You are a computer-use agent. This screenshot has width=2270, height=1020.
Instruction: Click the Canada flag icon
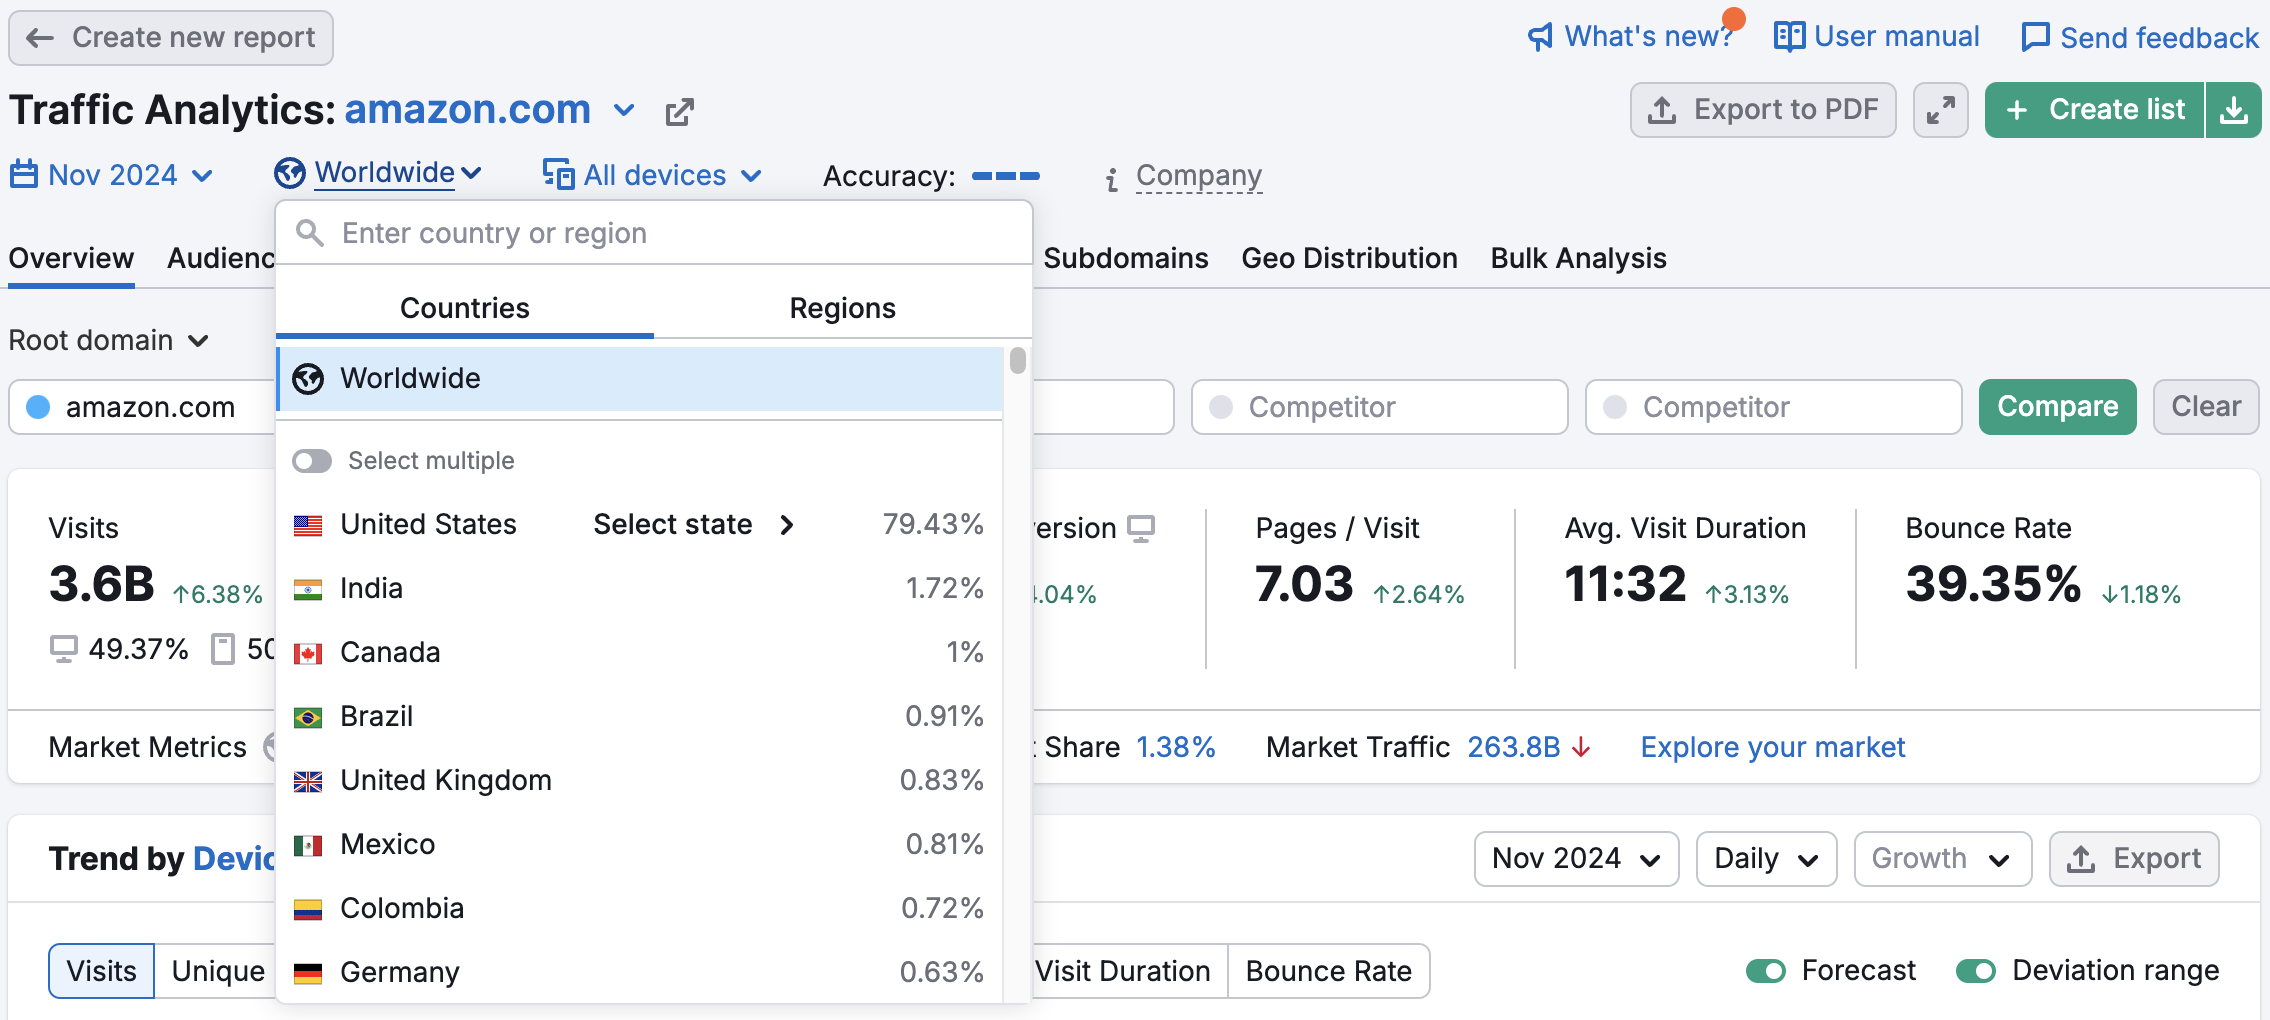pyautogui.click(x=308, y=653)
